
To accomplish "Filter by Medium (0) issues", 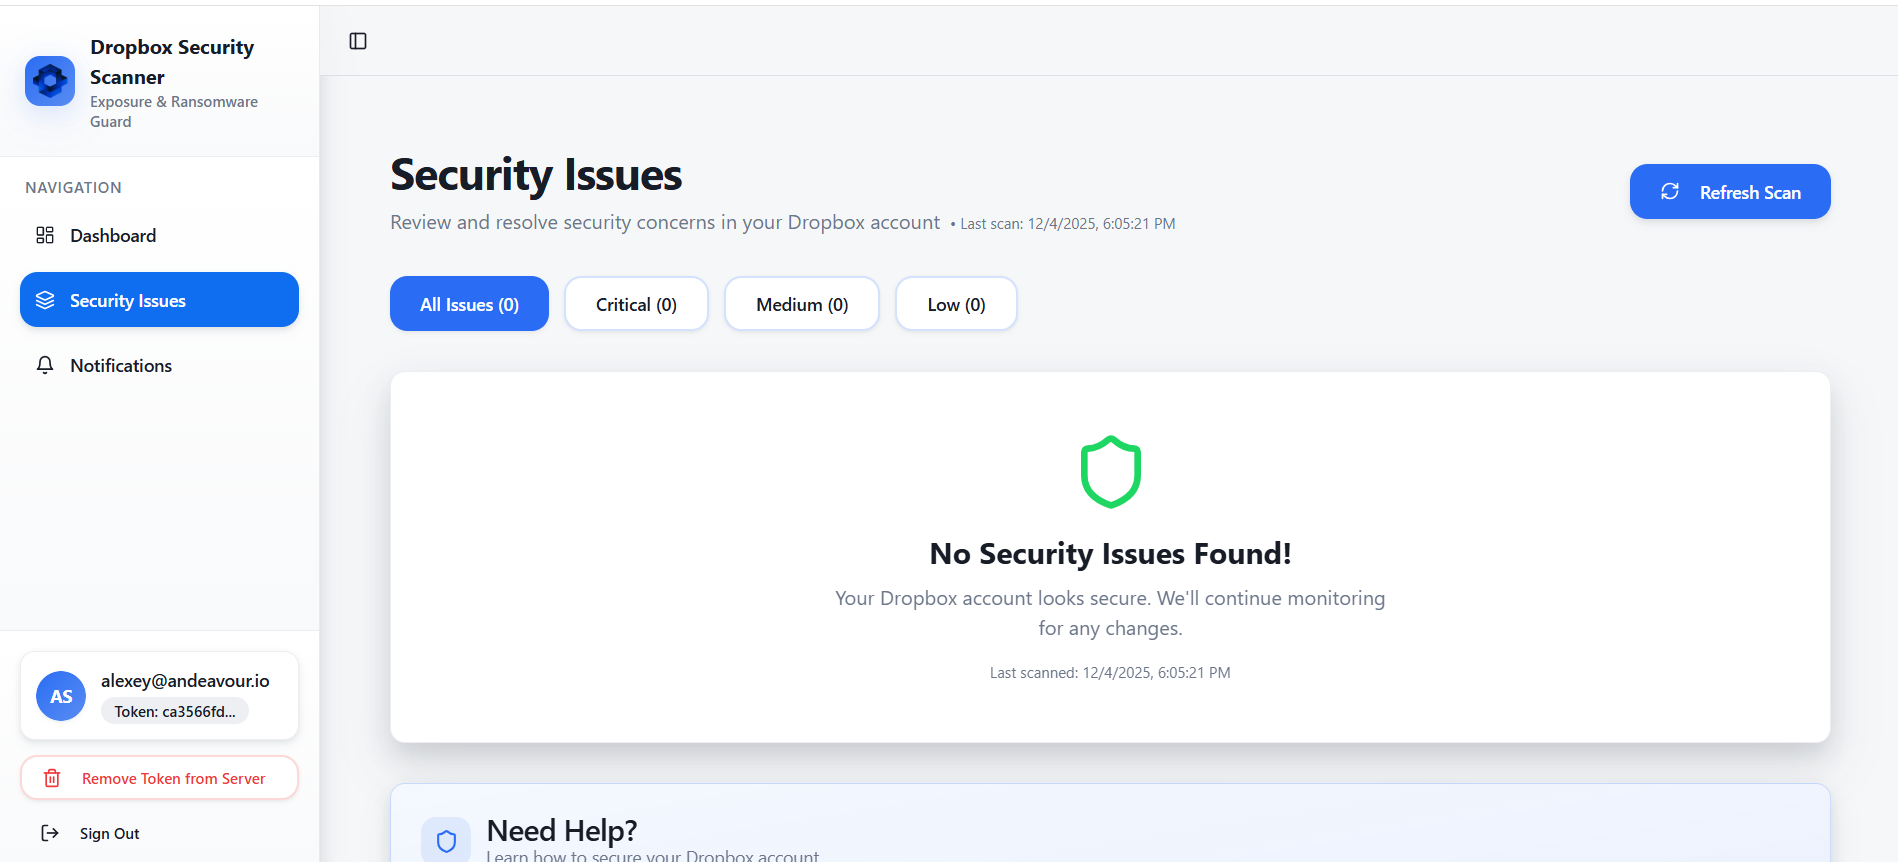I will coord(802,304).
